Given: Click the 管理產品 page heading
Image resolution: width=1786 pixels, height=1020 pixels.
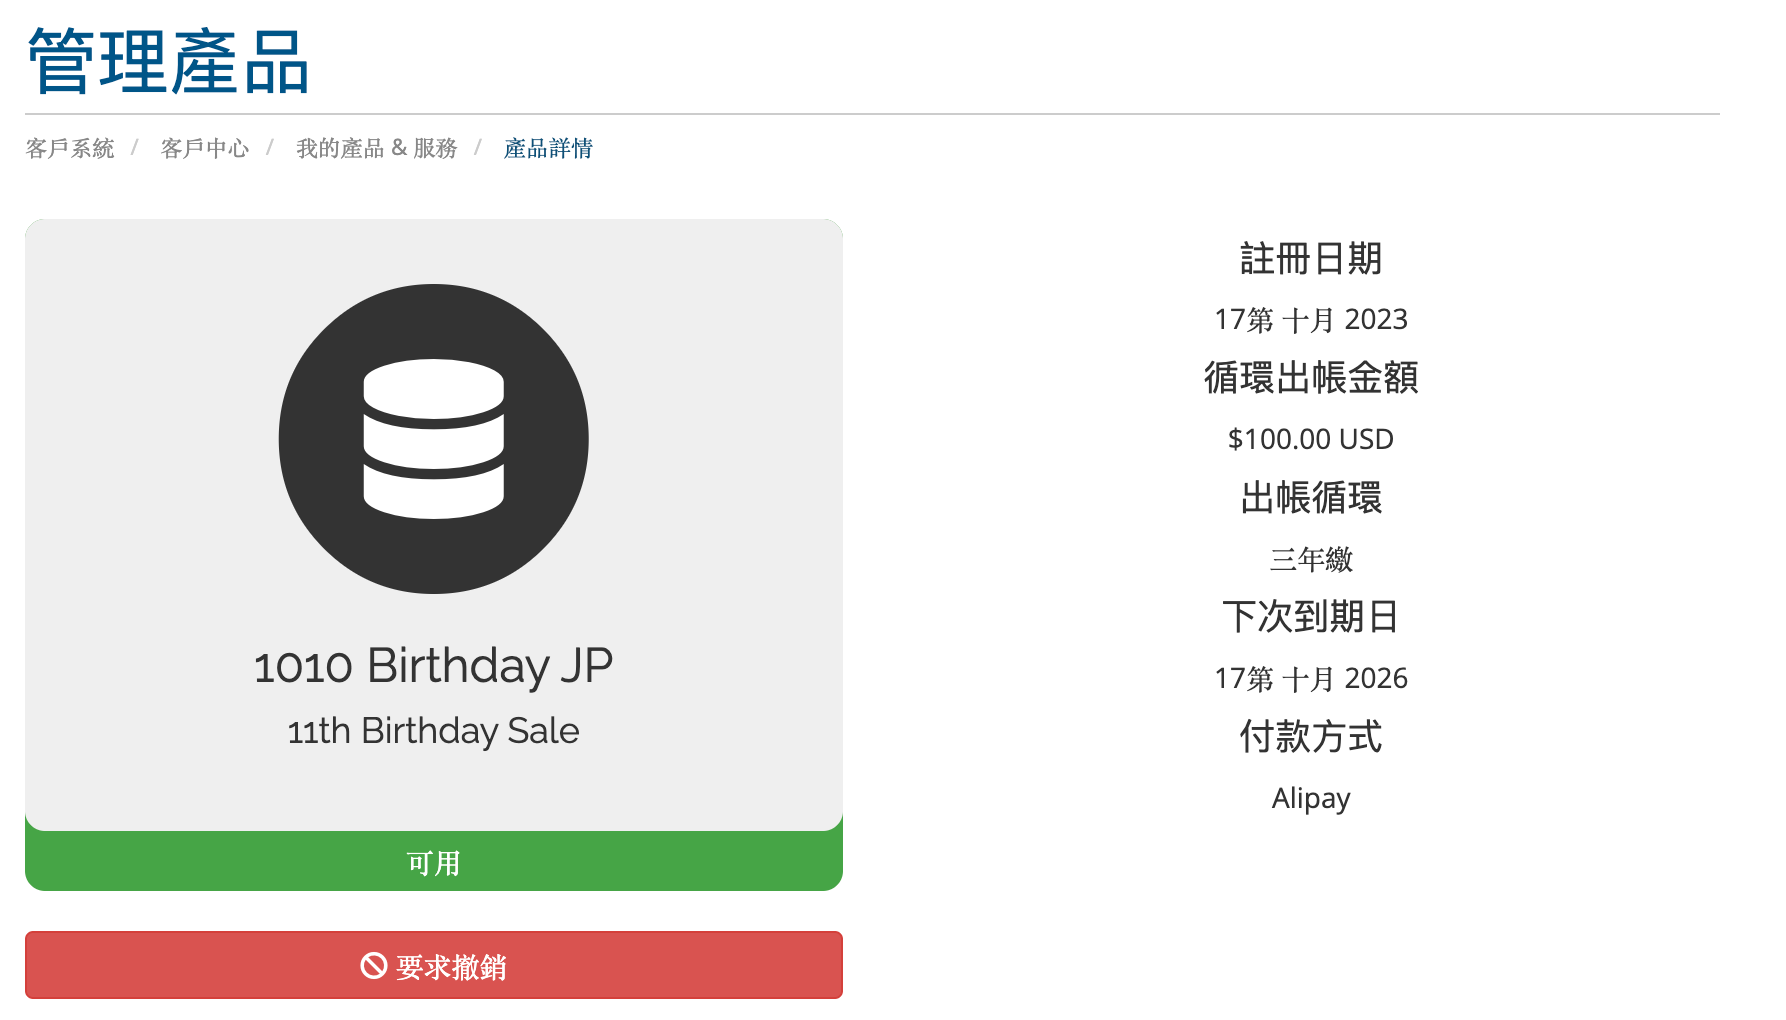Looking at the screenshot, I should point(168,62).
